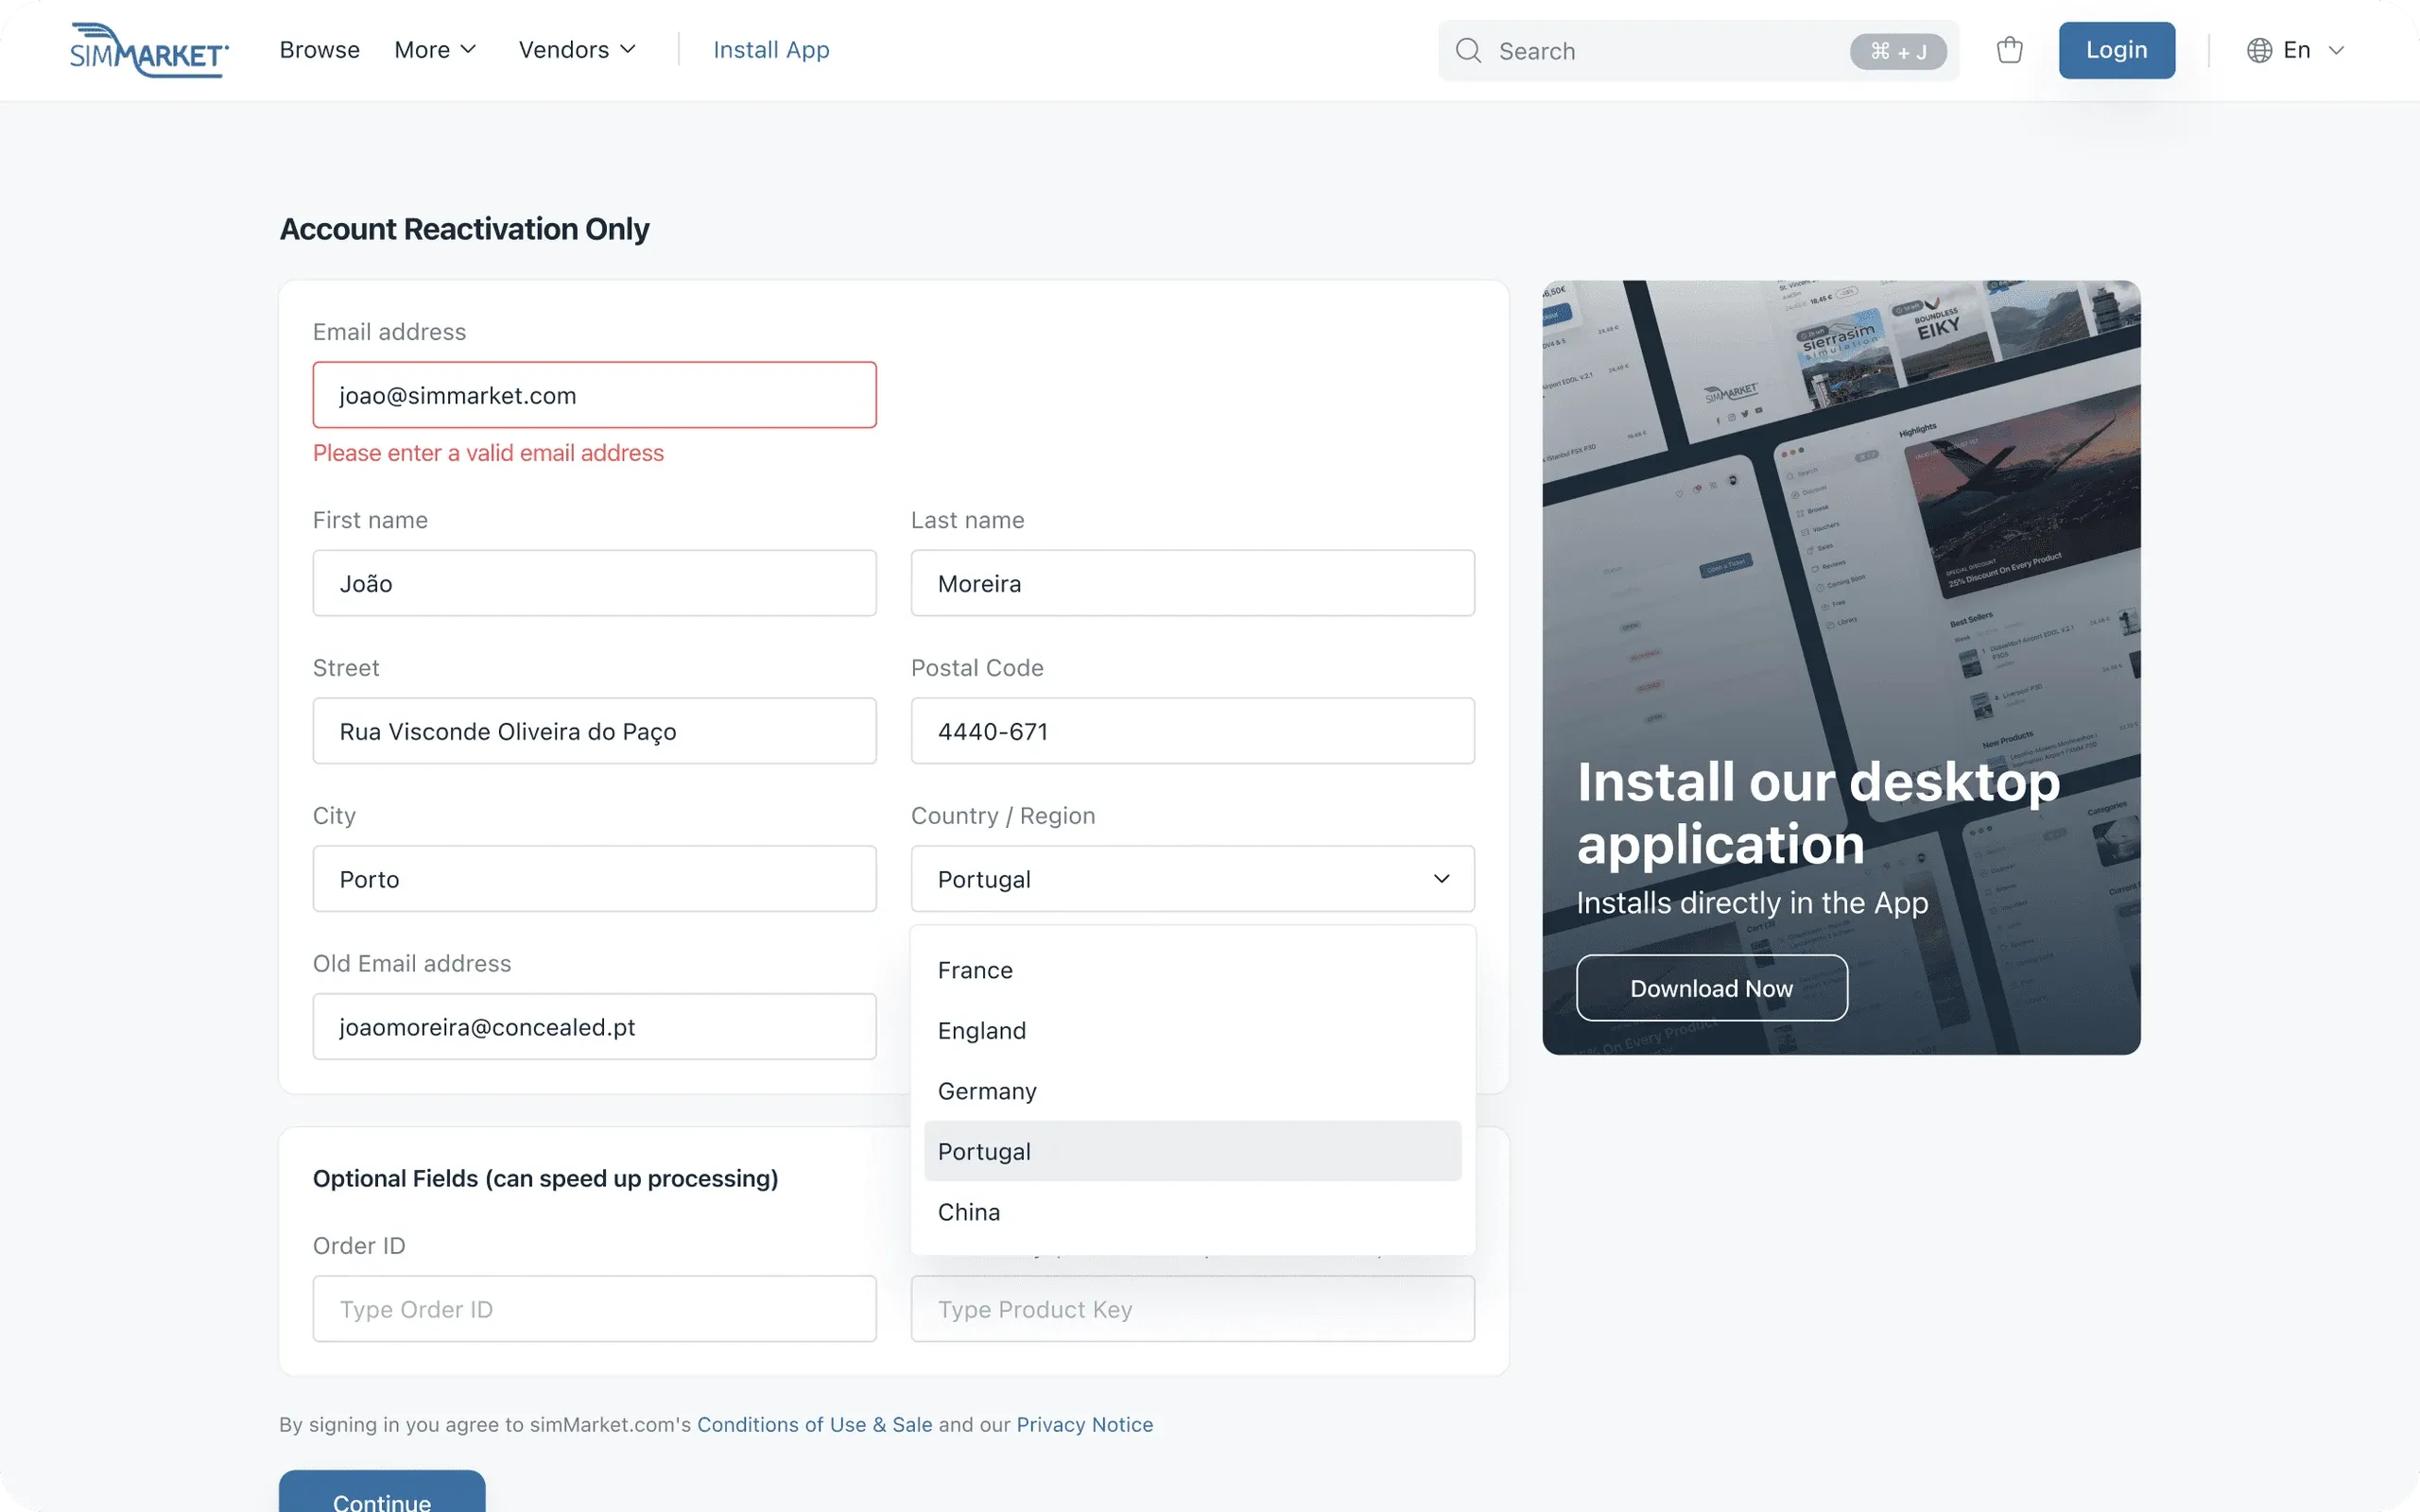The width and height of the screenshot is (2420, 1512).
Task: Click the Login button
Action: click(x=2116, y=50)
